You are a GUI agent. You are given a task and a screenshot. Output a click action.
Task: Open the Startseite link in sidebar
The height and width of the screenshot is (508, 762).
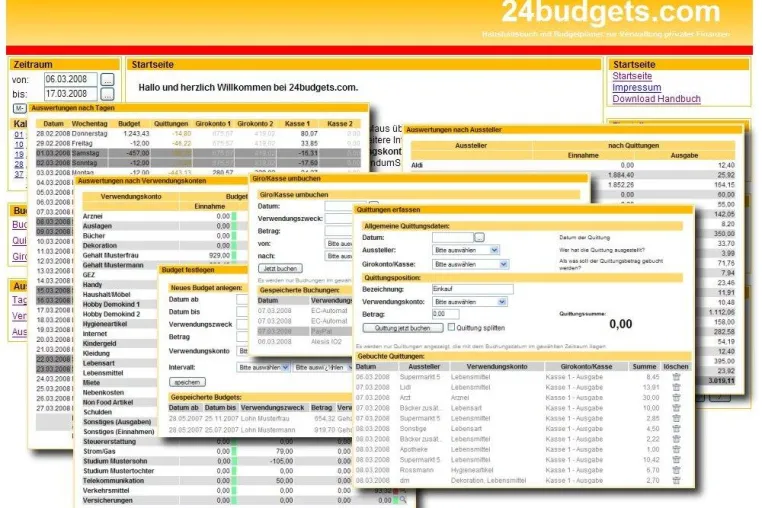click(x=632, y=76)
